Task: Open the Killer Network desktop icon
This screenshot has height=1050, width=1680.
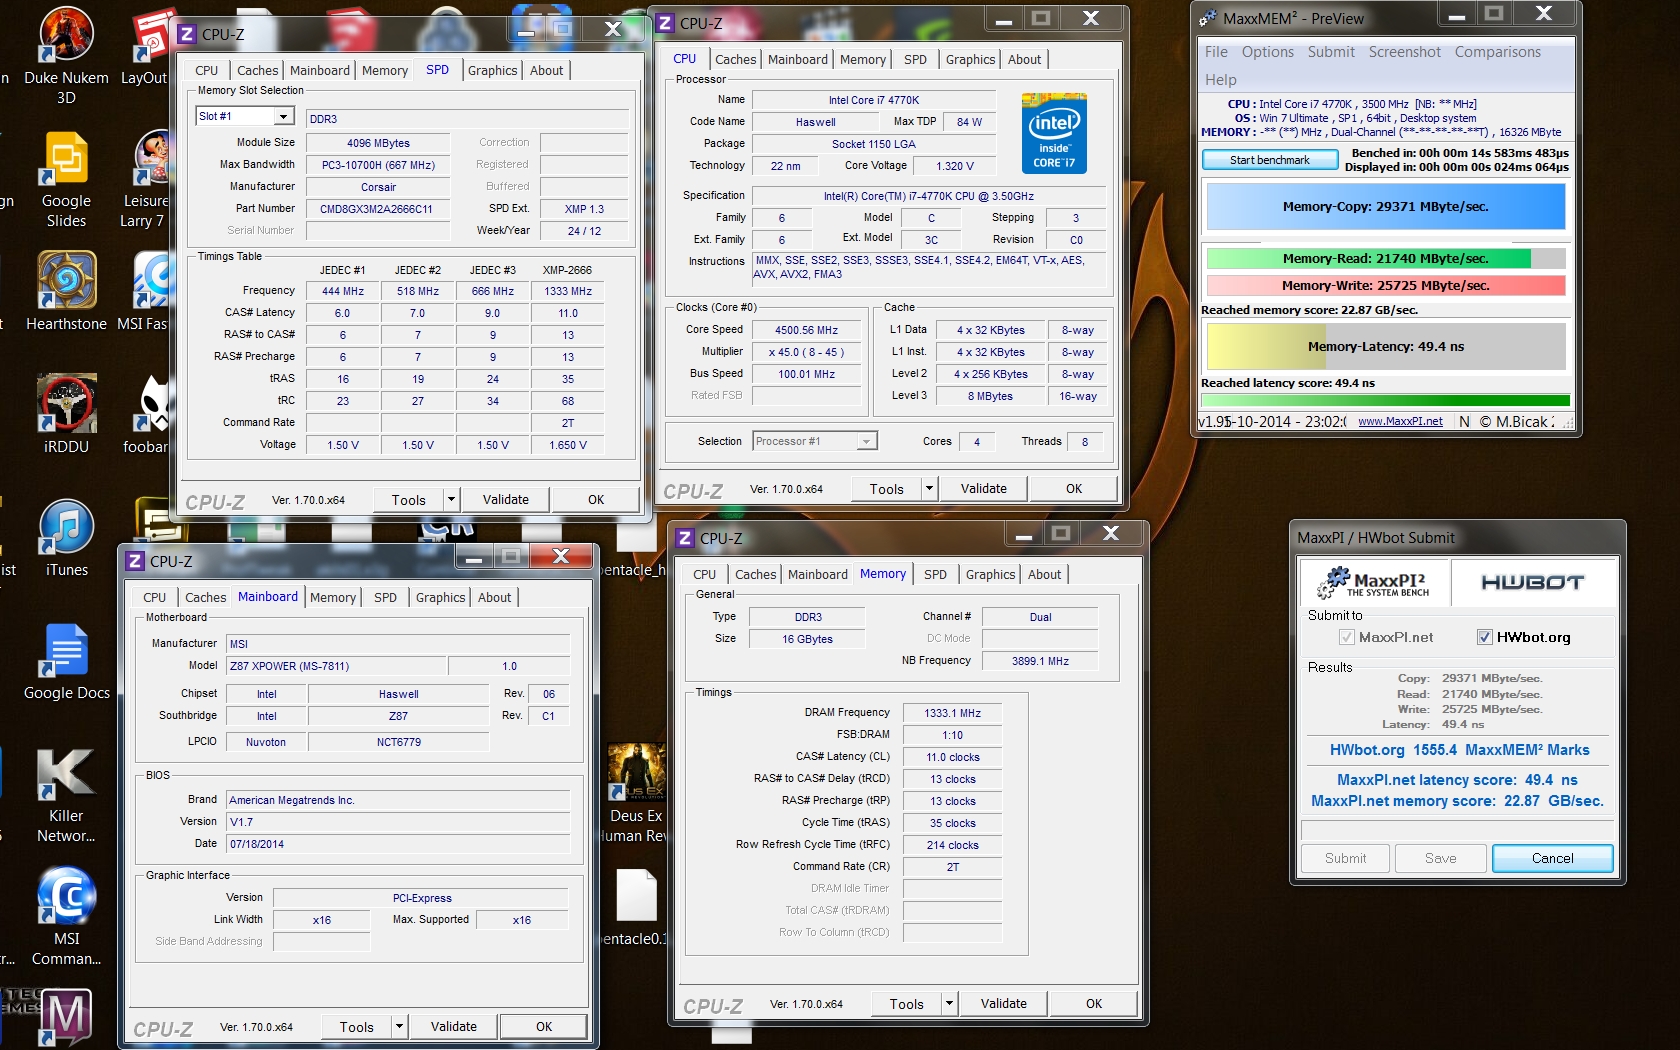Action: [66, 796]
